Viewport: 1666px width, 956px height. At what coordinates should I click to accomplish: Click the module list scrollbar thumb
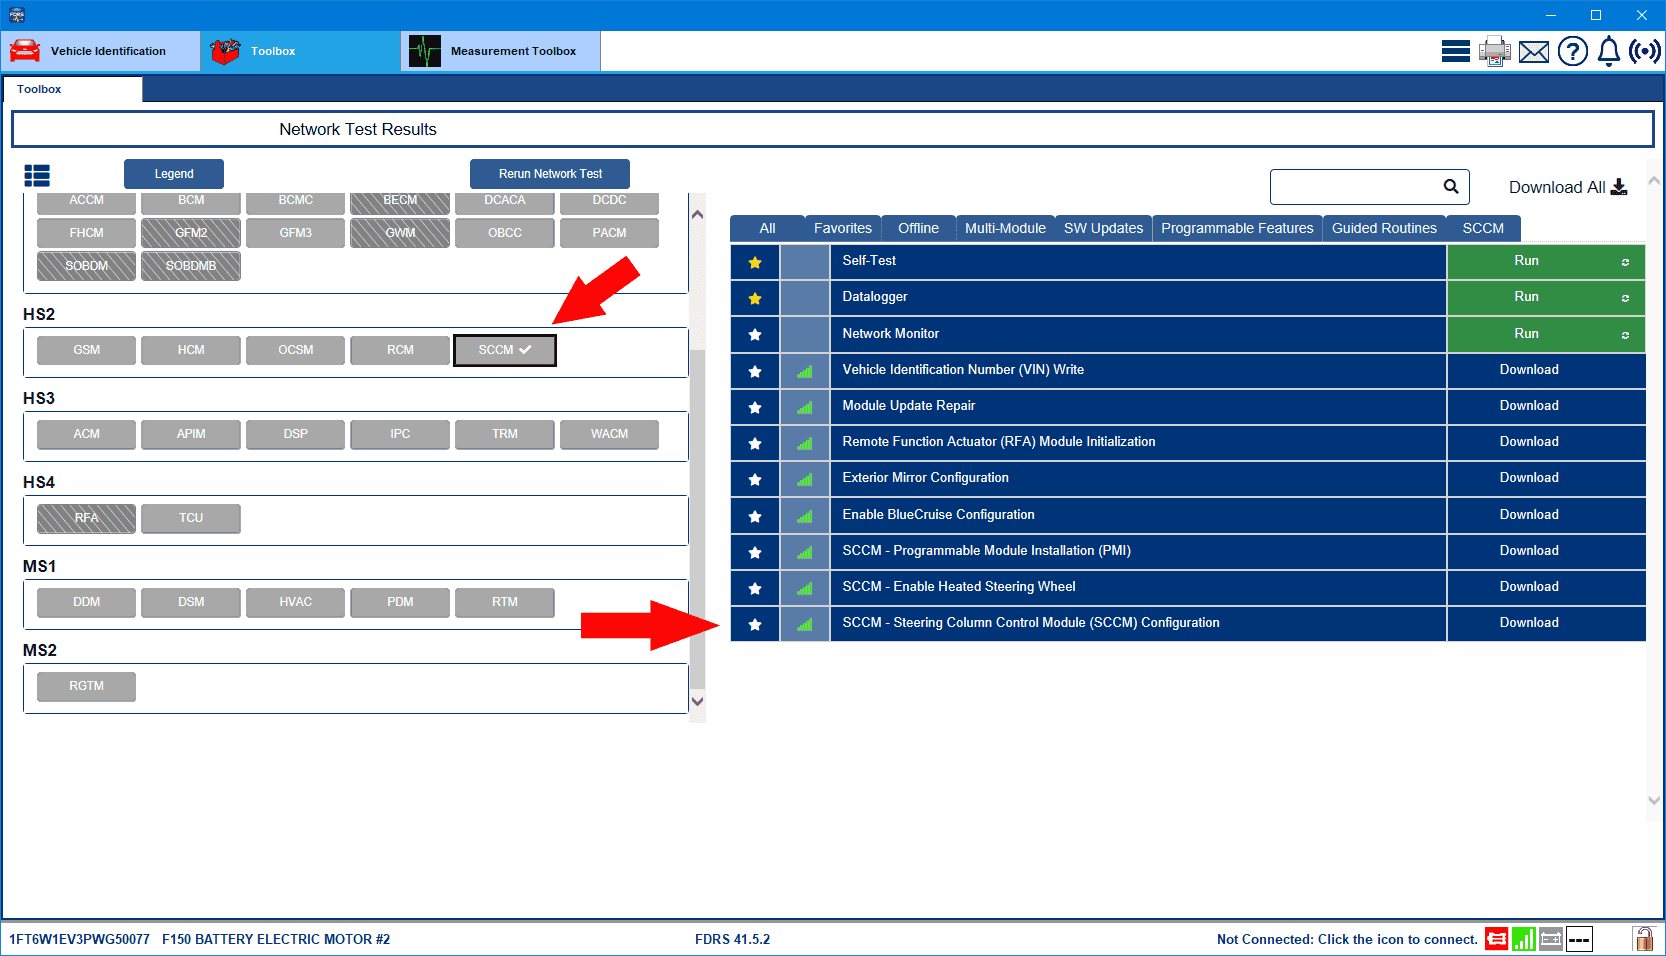tap(697, 520)
